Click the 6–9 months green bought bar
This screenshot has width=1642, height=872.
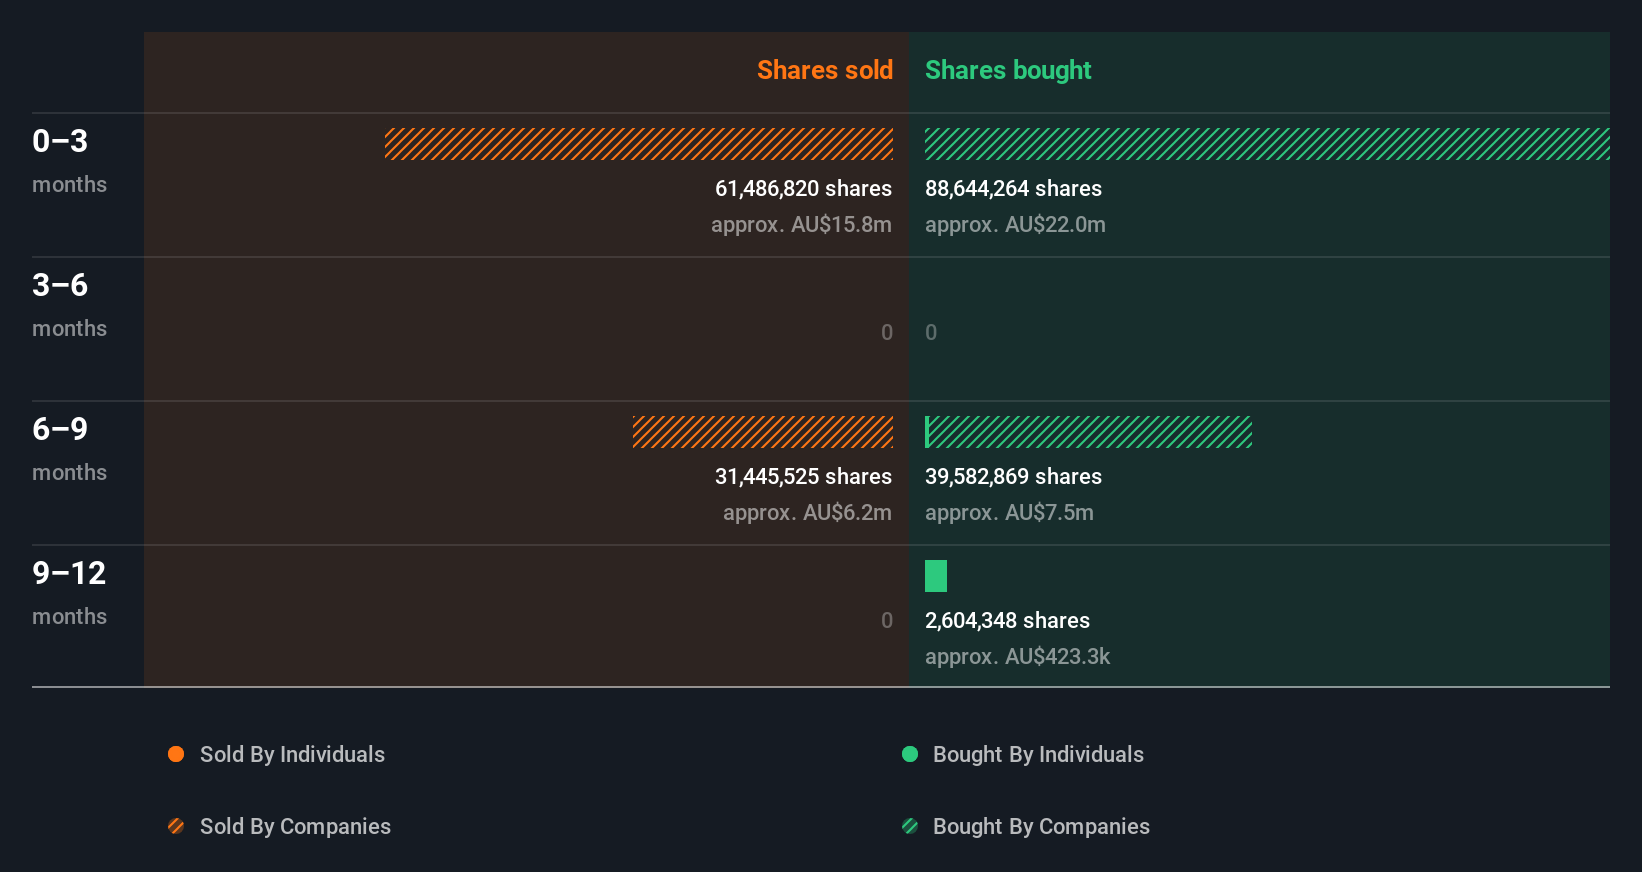1088,432
